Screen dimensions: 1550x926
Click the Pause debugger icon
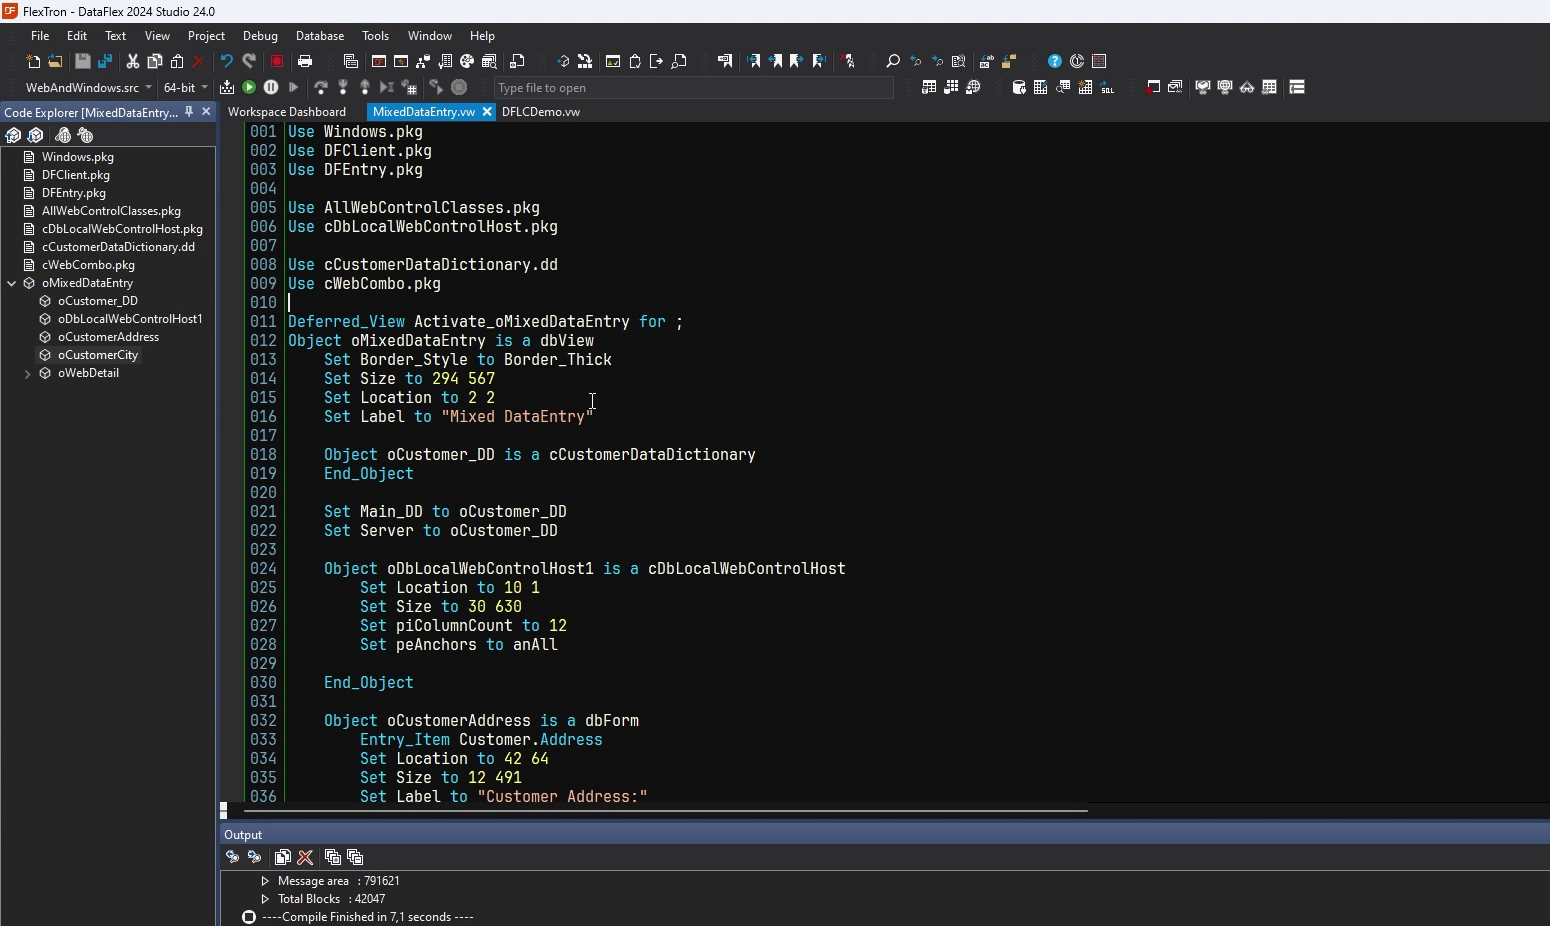(271, 88)
